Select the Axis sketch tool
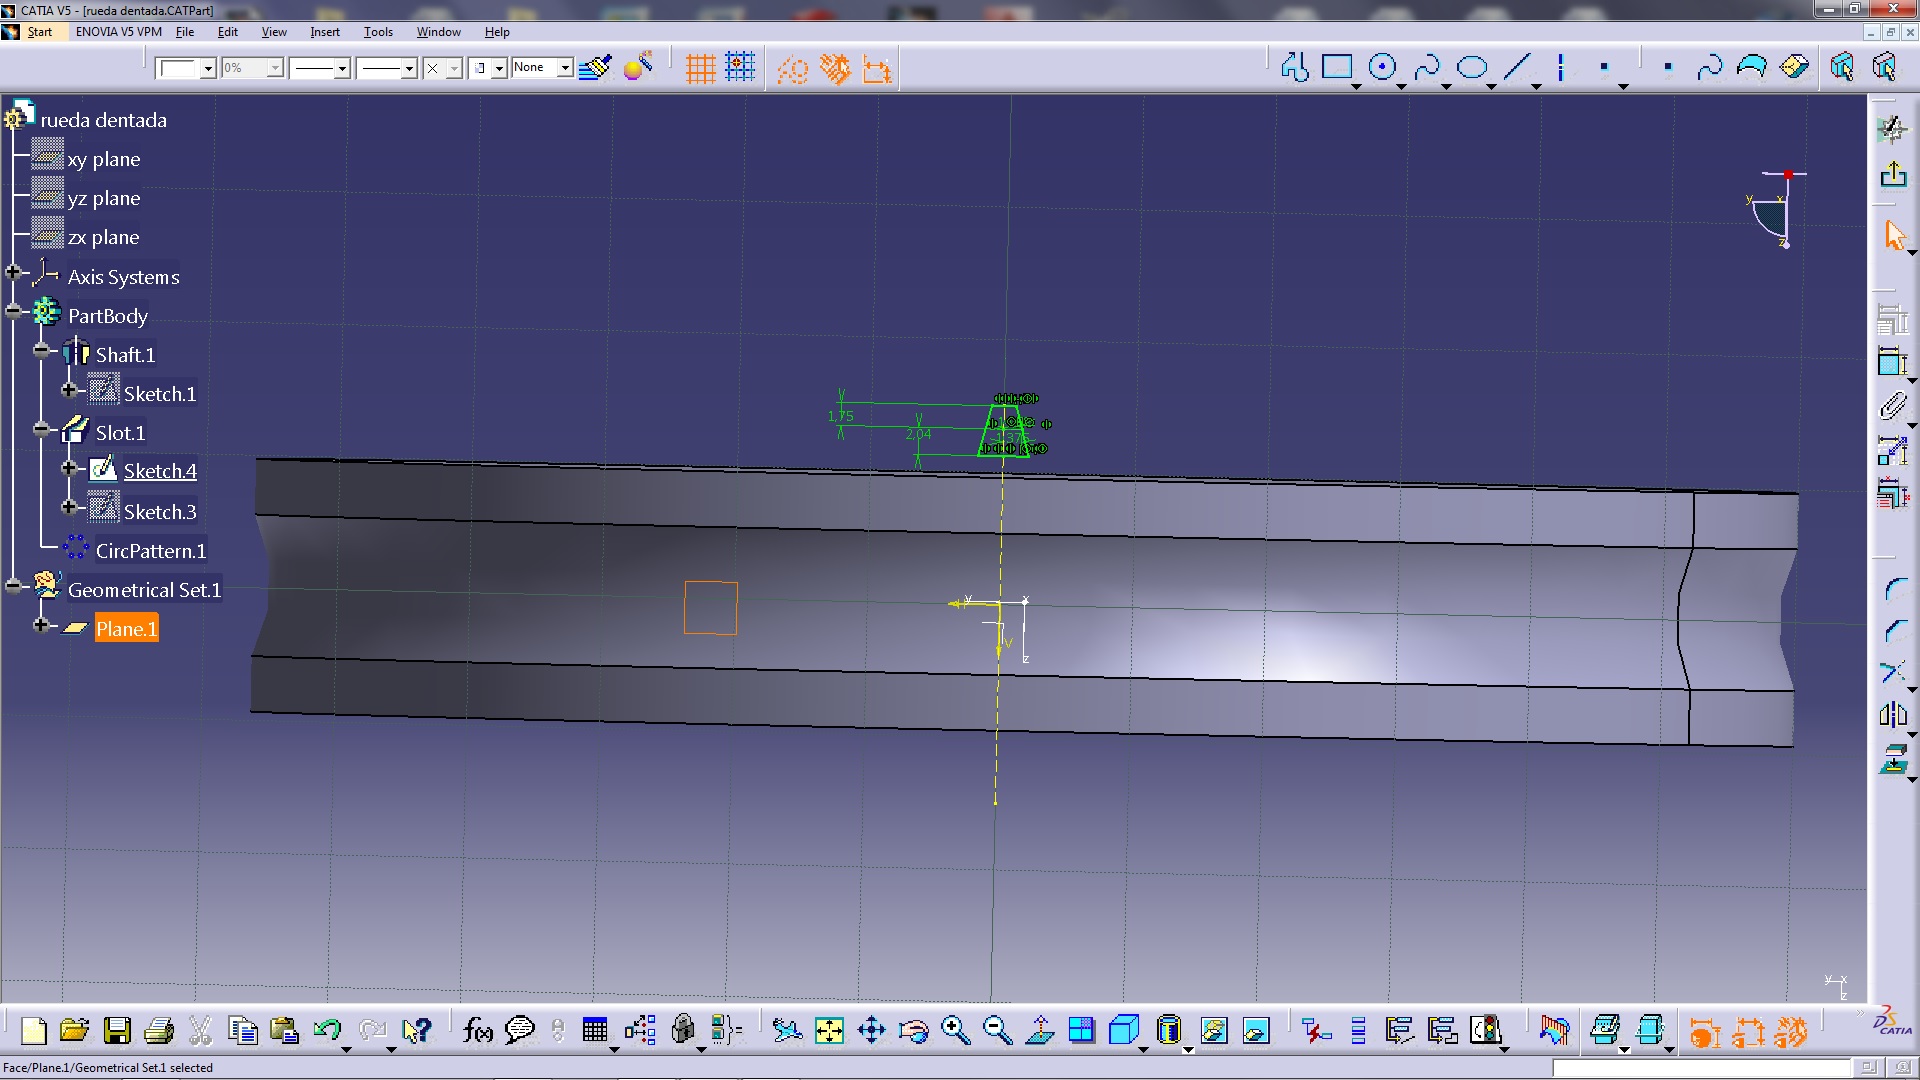The height and width of the screenshot is (1080, 1920). point(1560,68)
